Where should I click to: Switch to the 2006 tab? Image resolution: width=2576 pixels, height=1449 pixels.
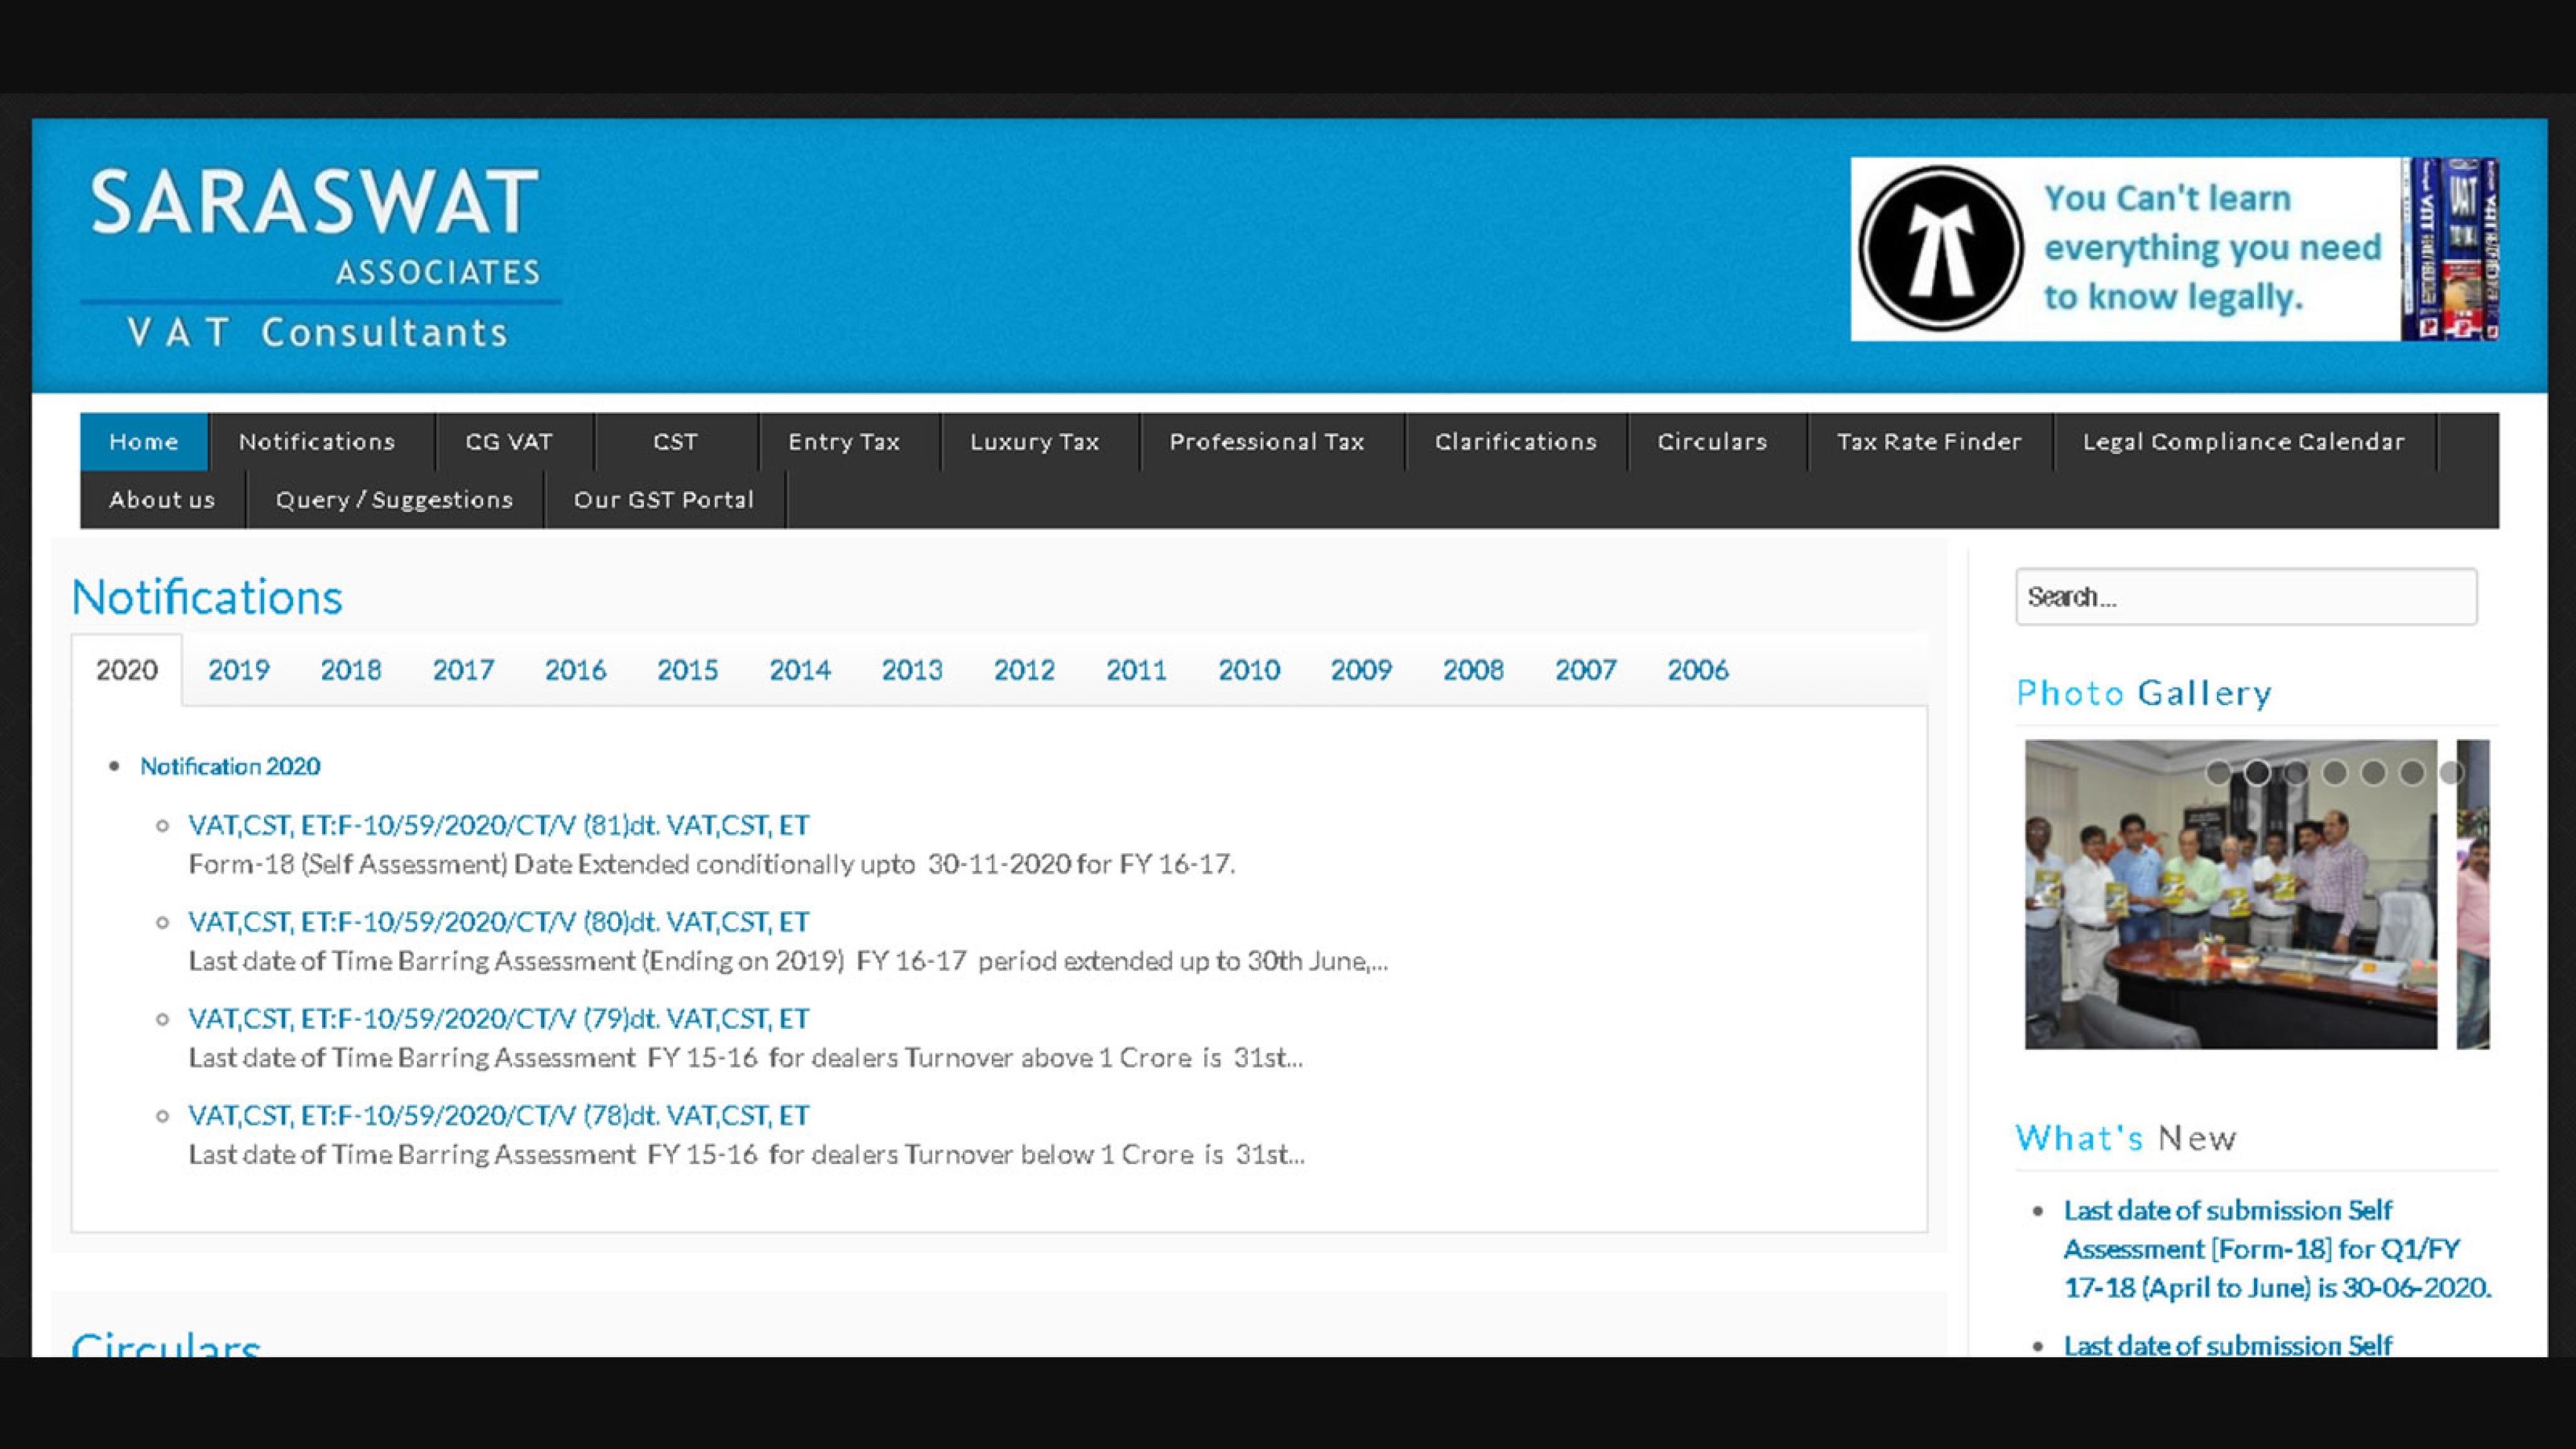[x=1698, y=670]
